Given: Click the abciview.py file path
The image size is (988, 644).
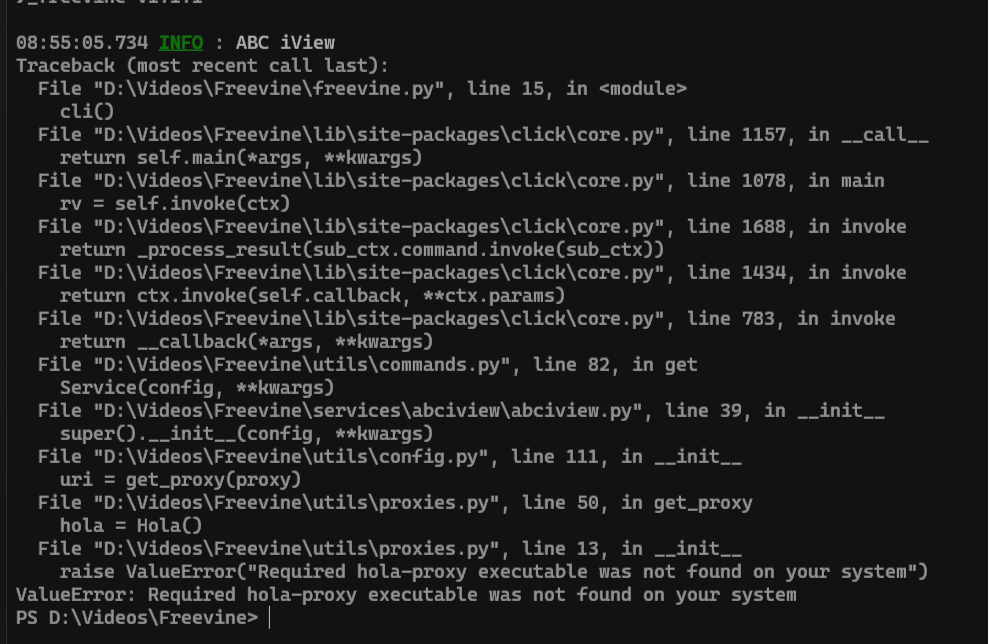Looking at the screenshot, I should coord(366,410).
